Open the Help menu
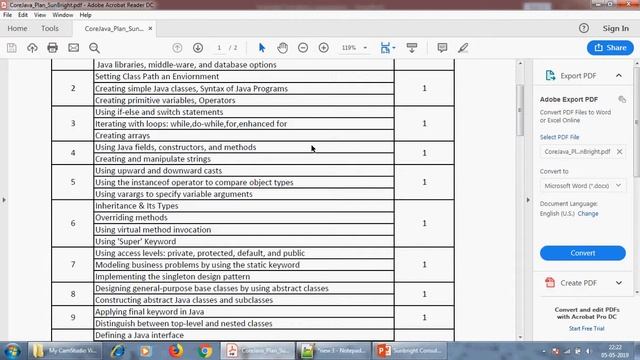 tap(85, 15)
